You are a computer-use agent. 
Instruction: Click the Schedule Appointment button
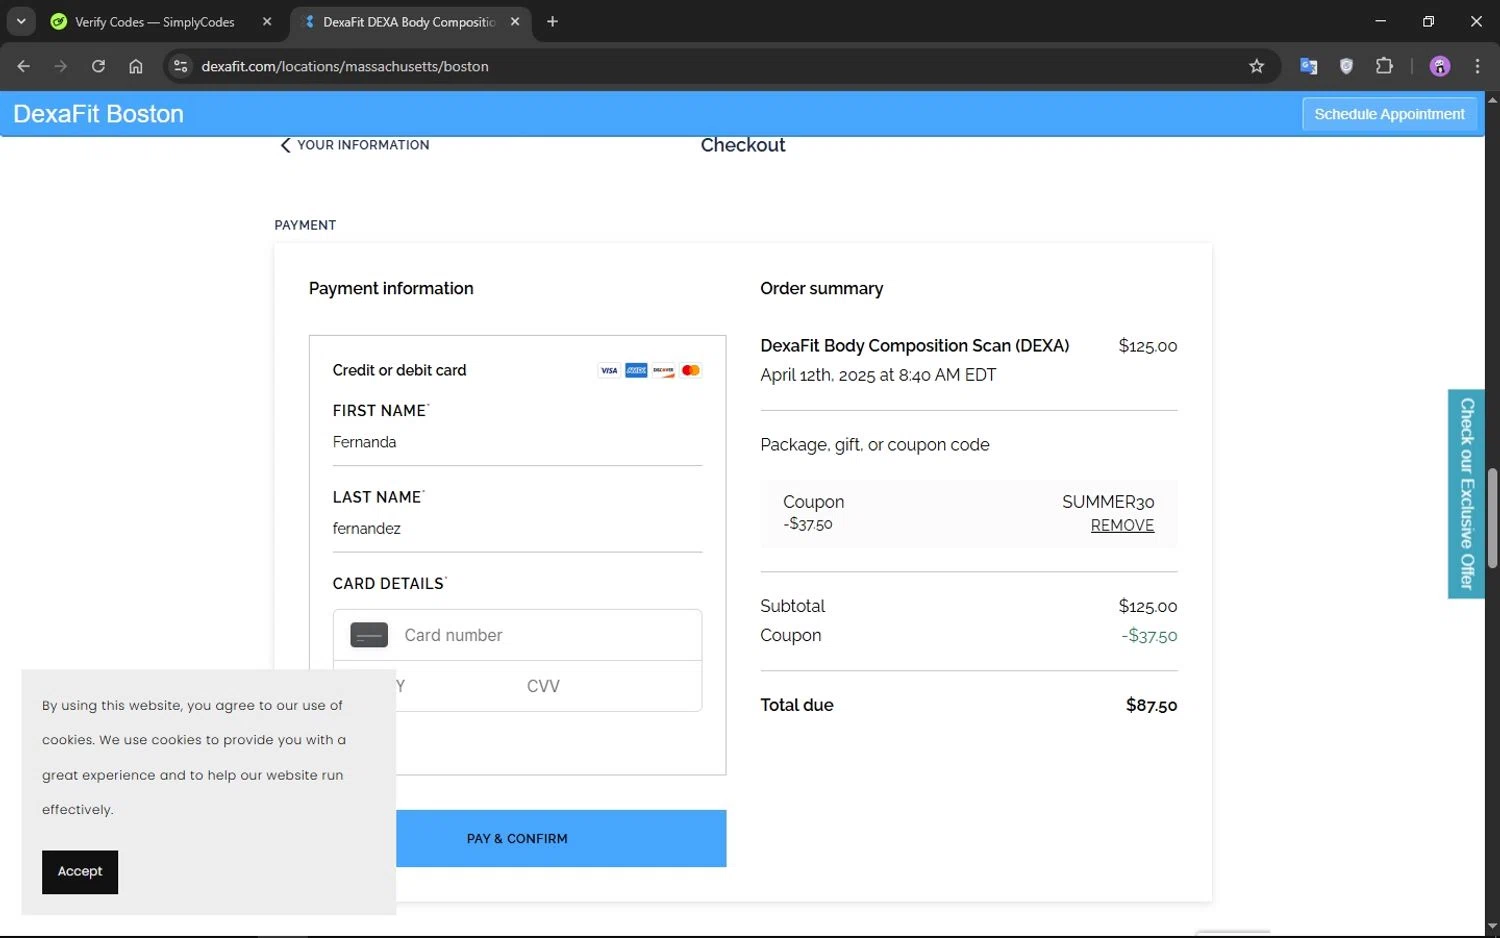(x=1389, y=114)
